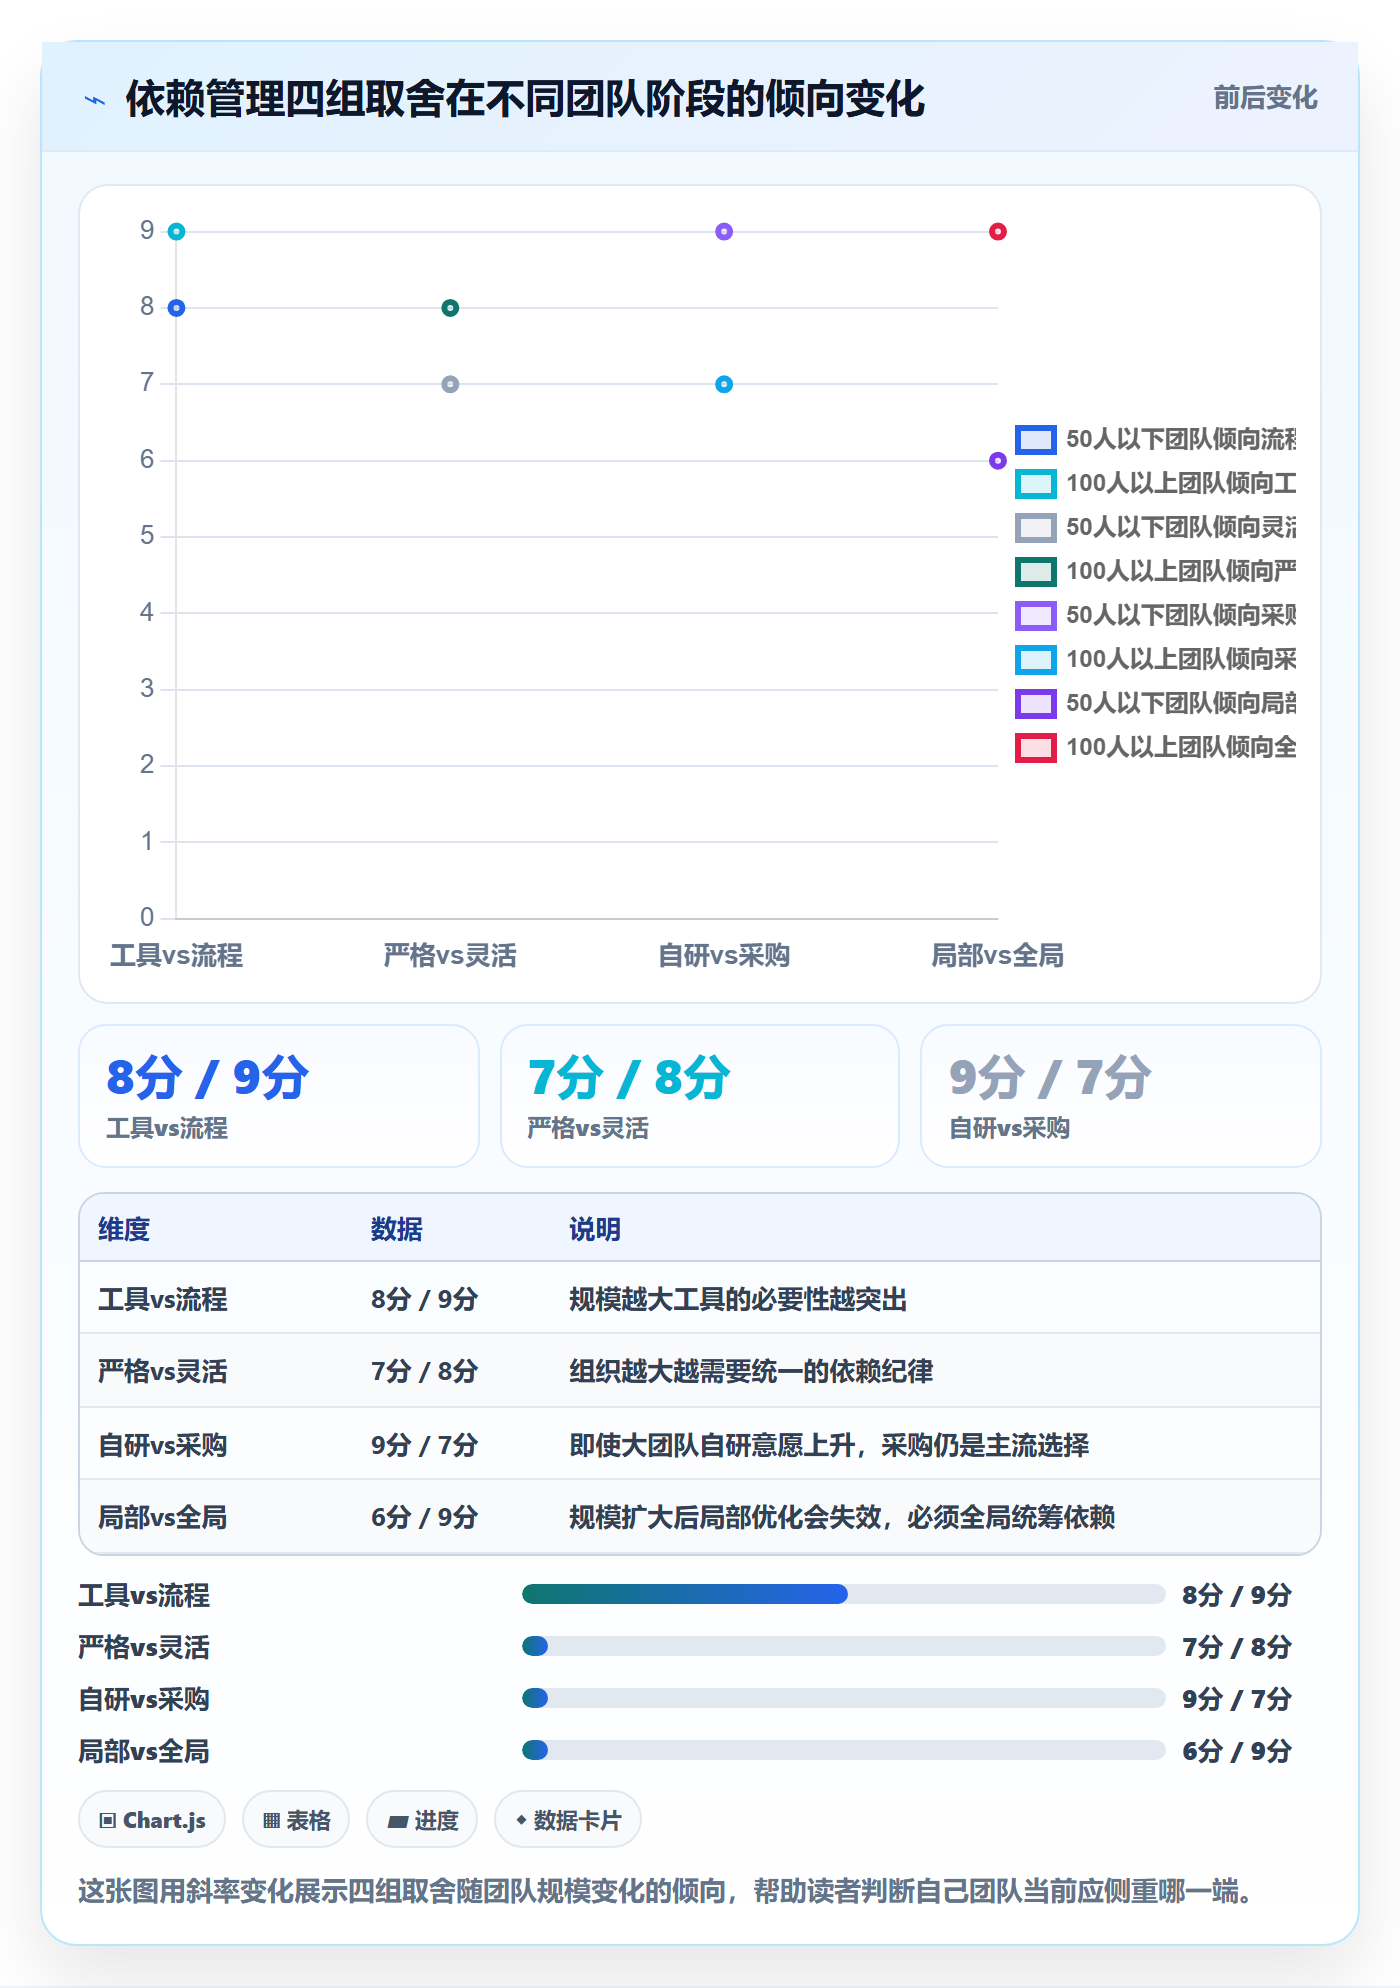Toggle the red 100人以上团队倾向全 legend entry
1400x1988 pixels.
point(1156,747)
